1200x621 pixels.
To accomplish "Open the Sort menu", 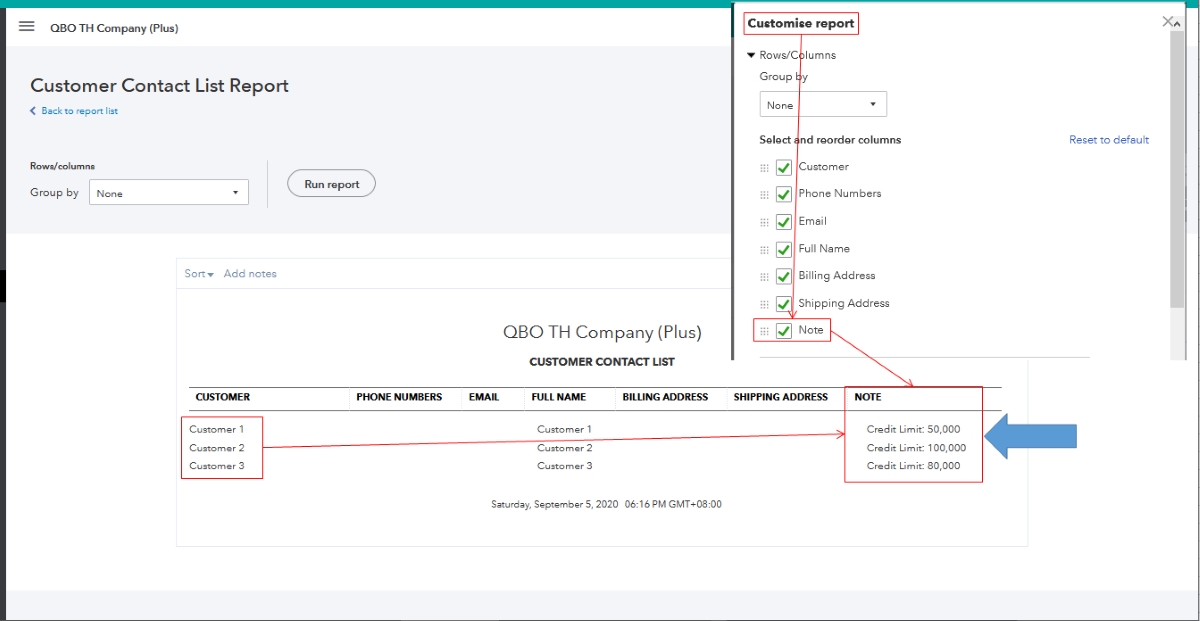I will (199, 274).
